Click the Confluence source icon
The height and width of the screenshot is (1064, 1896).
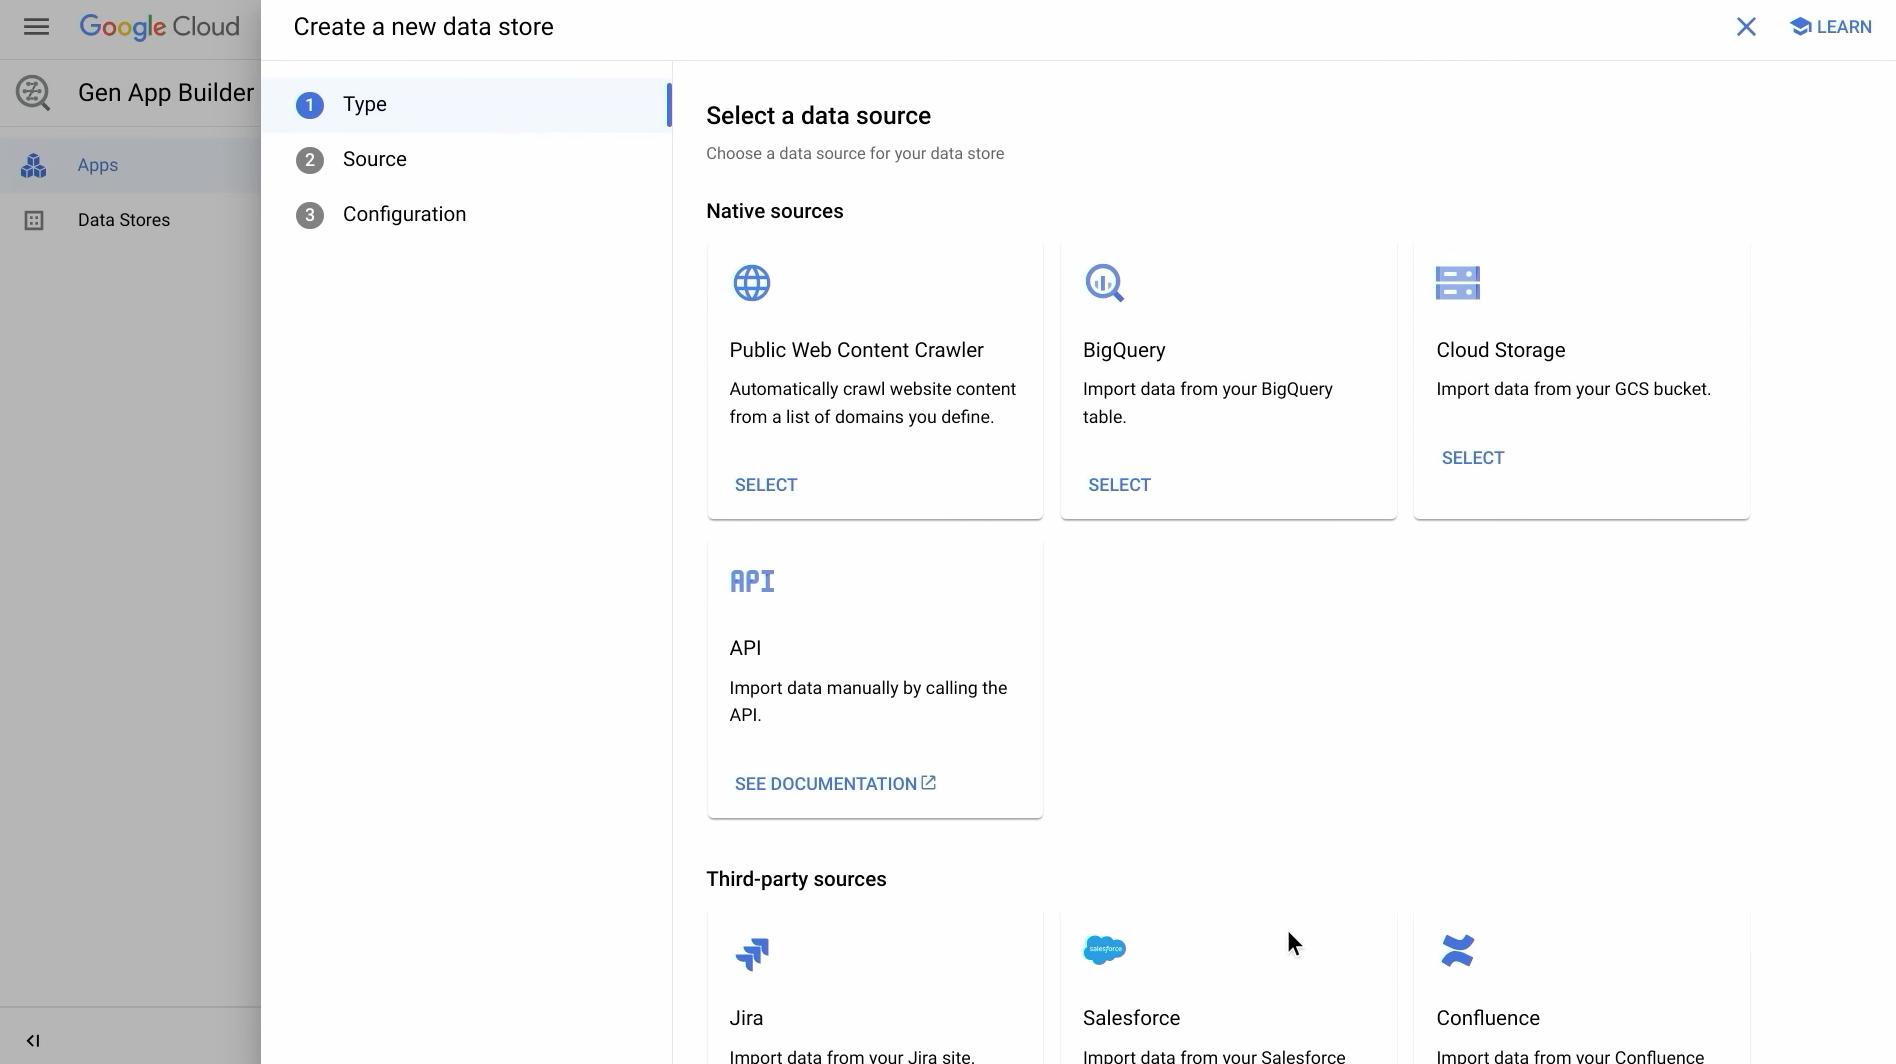[x=1459, y=949]
